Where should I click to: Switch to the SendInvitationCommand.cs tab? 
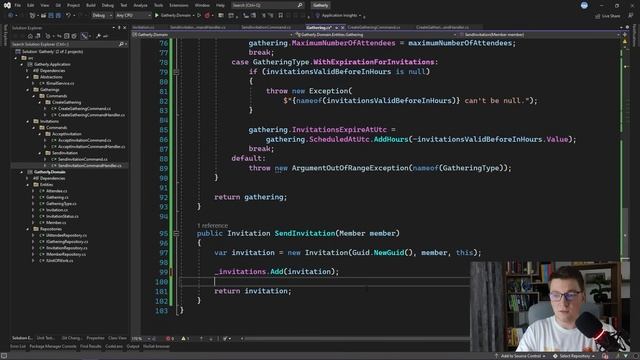[x=266, y=27]
